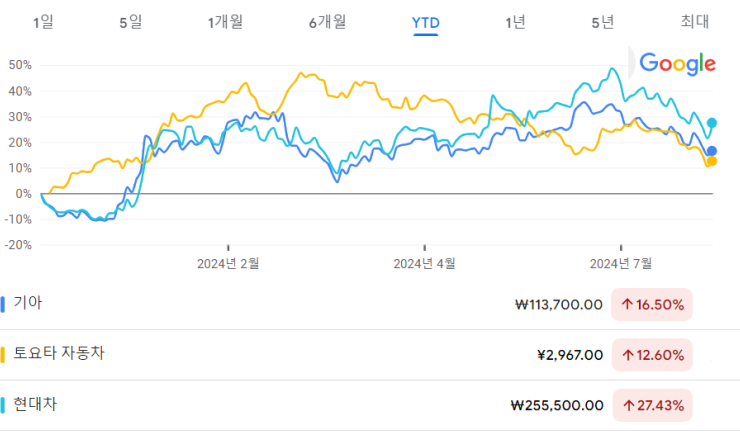The width and height of the screenshot is (740, 438).
Task: Click the 12.60% change badge for 토요타
Action: [x=652, y=355]
